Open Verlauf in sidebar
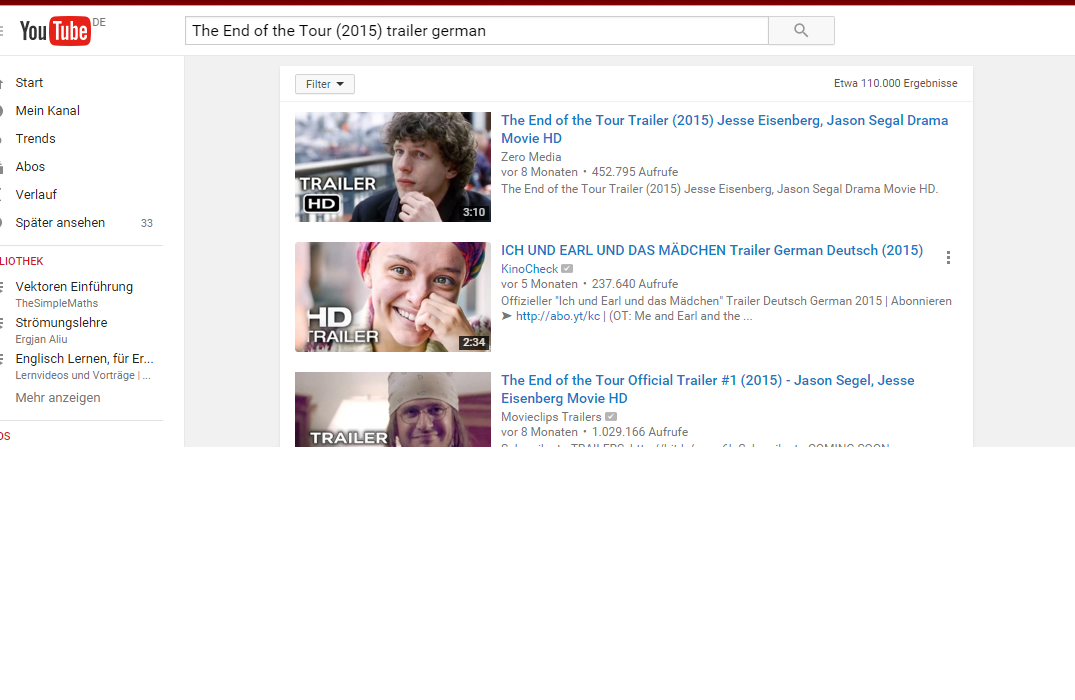 coord(36,195)
